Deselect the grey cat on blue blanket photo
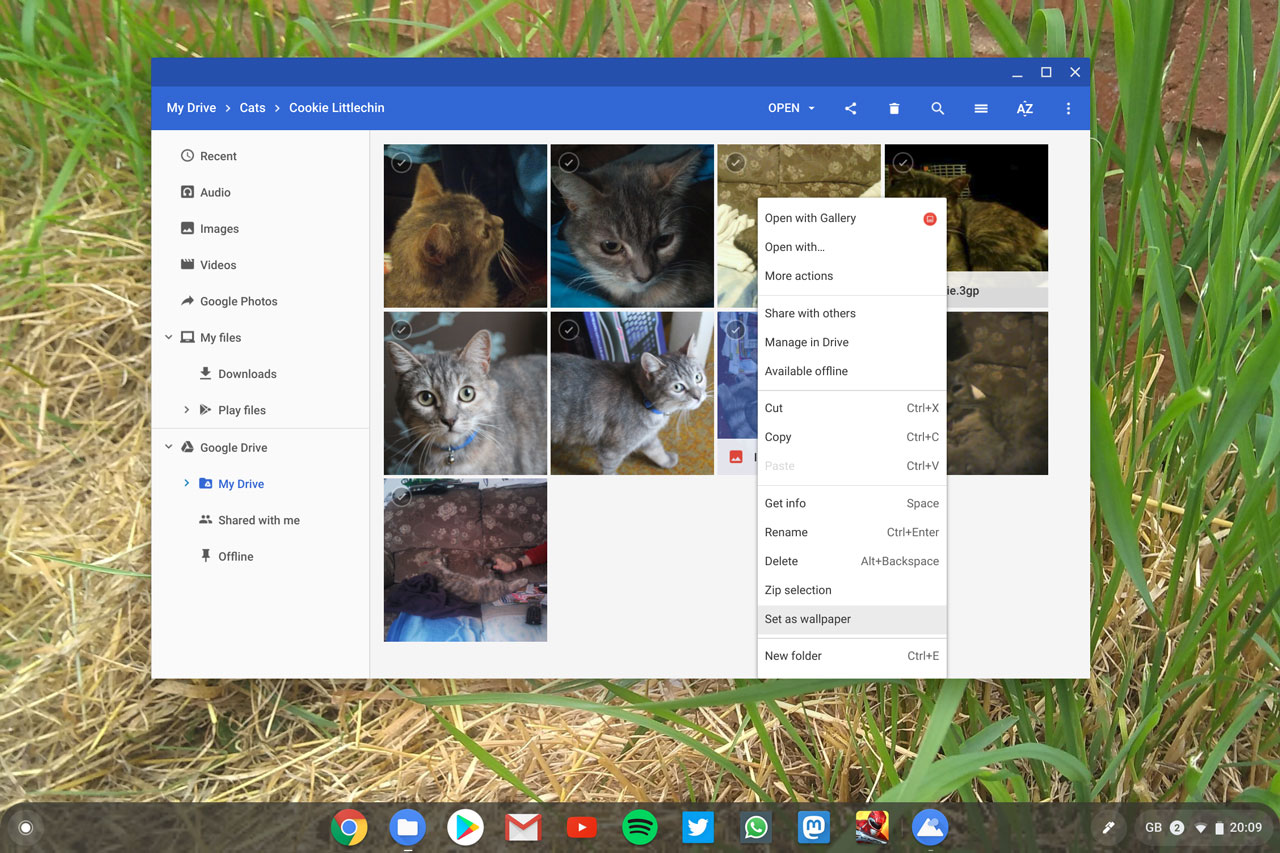The image size is (1280, 853). click(x=568, y=162)
